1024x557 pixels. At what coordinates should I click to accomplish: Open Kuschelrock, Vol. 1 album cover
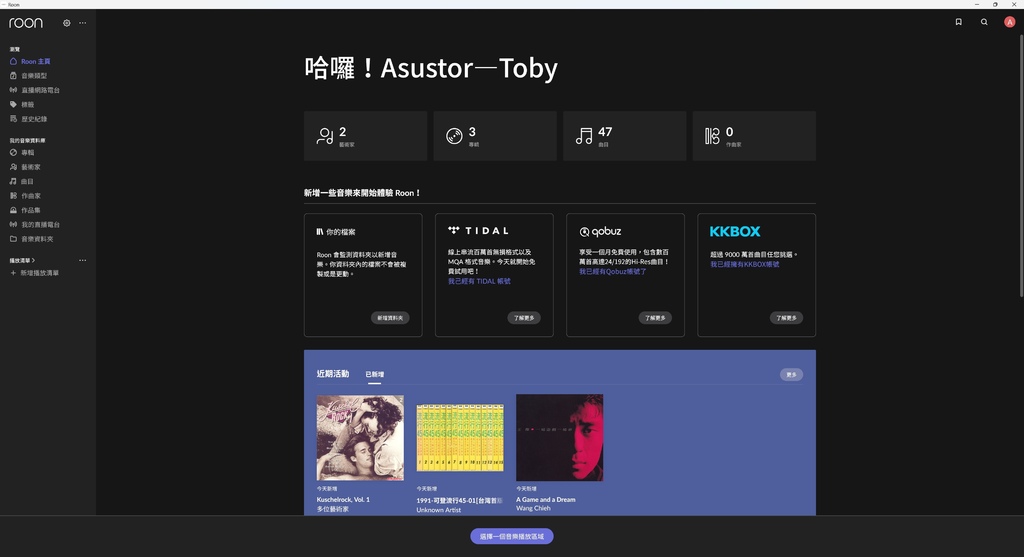tap(360, 438)
